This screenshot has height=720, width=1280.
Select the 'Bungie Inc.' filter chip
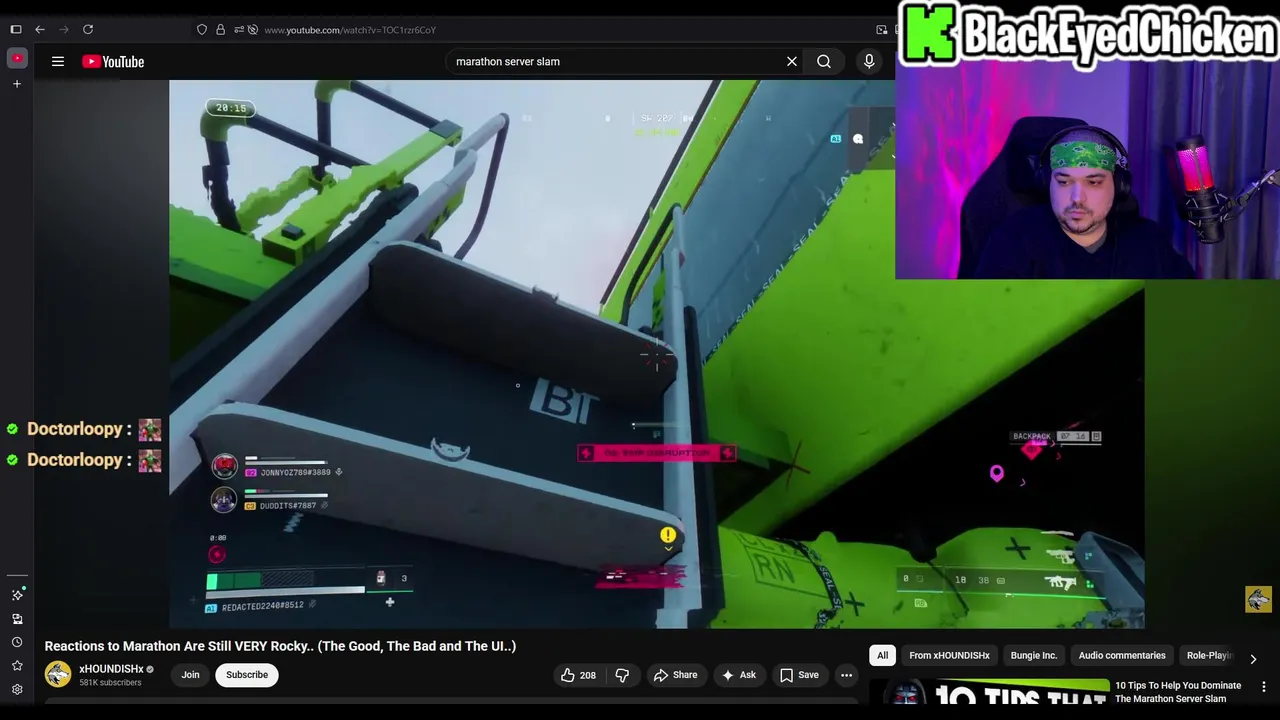coord(1034,656)
